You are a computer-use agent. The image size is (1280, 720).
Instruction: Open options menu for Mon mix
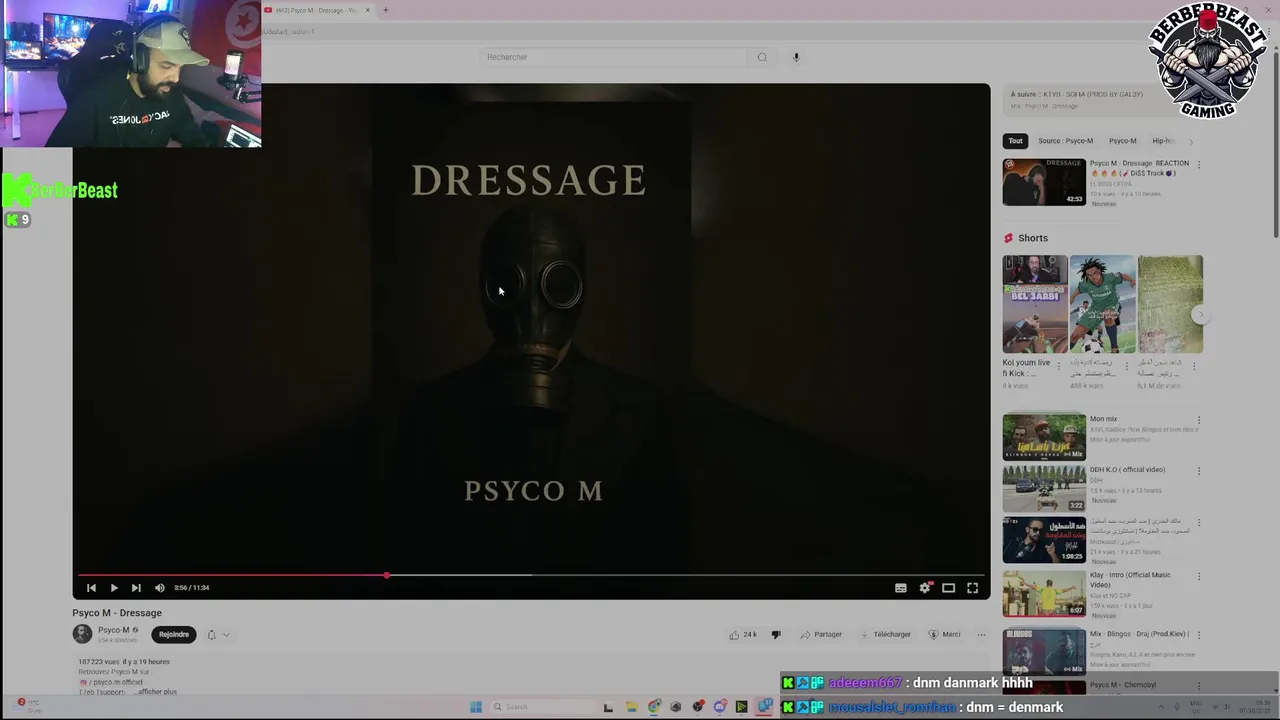pyautogui.click(x=1198, y=420)
